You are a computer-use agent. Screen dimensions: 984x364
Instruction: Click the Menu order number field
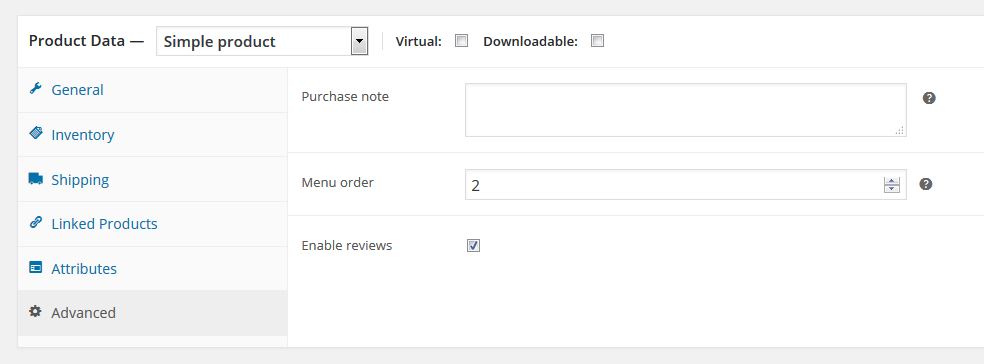(x=685, y=185)
